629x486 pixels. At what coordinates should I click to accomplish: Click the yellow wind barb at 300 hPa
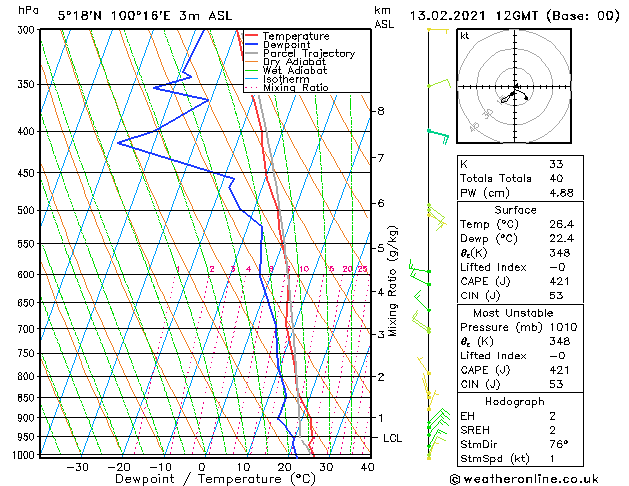pos(438,30)
